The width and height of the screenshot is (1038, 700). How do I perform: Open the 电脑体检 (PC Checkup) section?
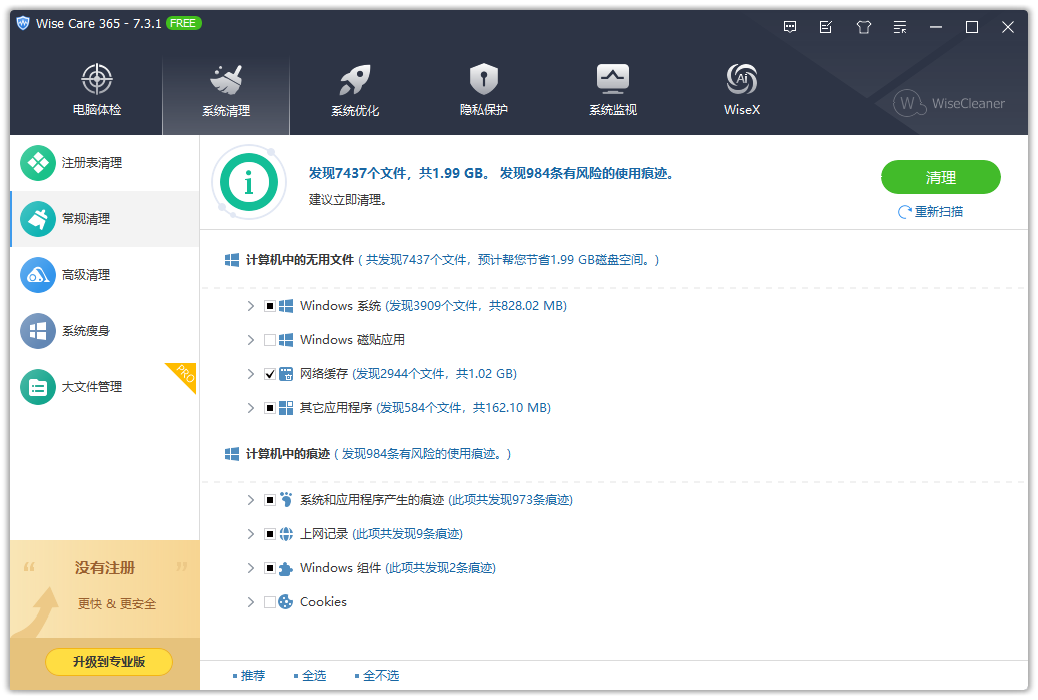coord(96,88)
